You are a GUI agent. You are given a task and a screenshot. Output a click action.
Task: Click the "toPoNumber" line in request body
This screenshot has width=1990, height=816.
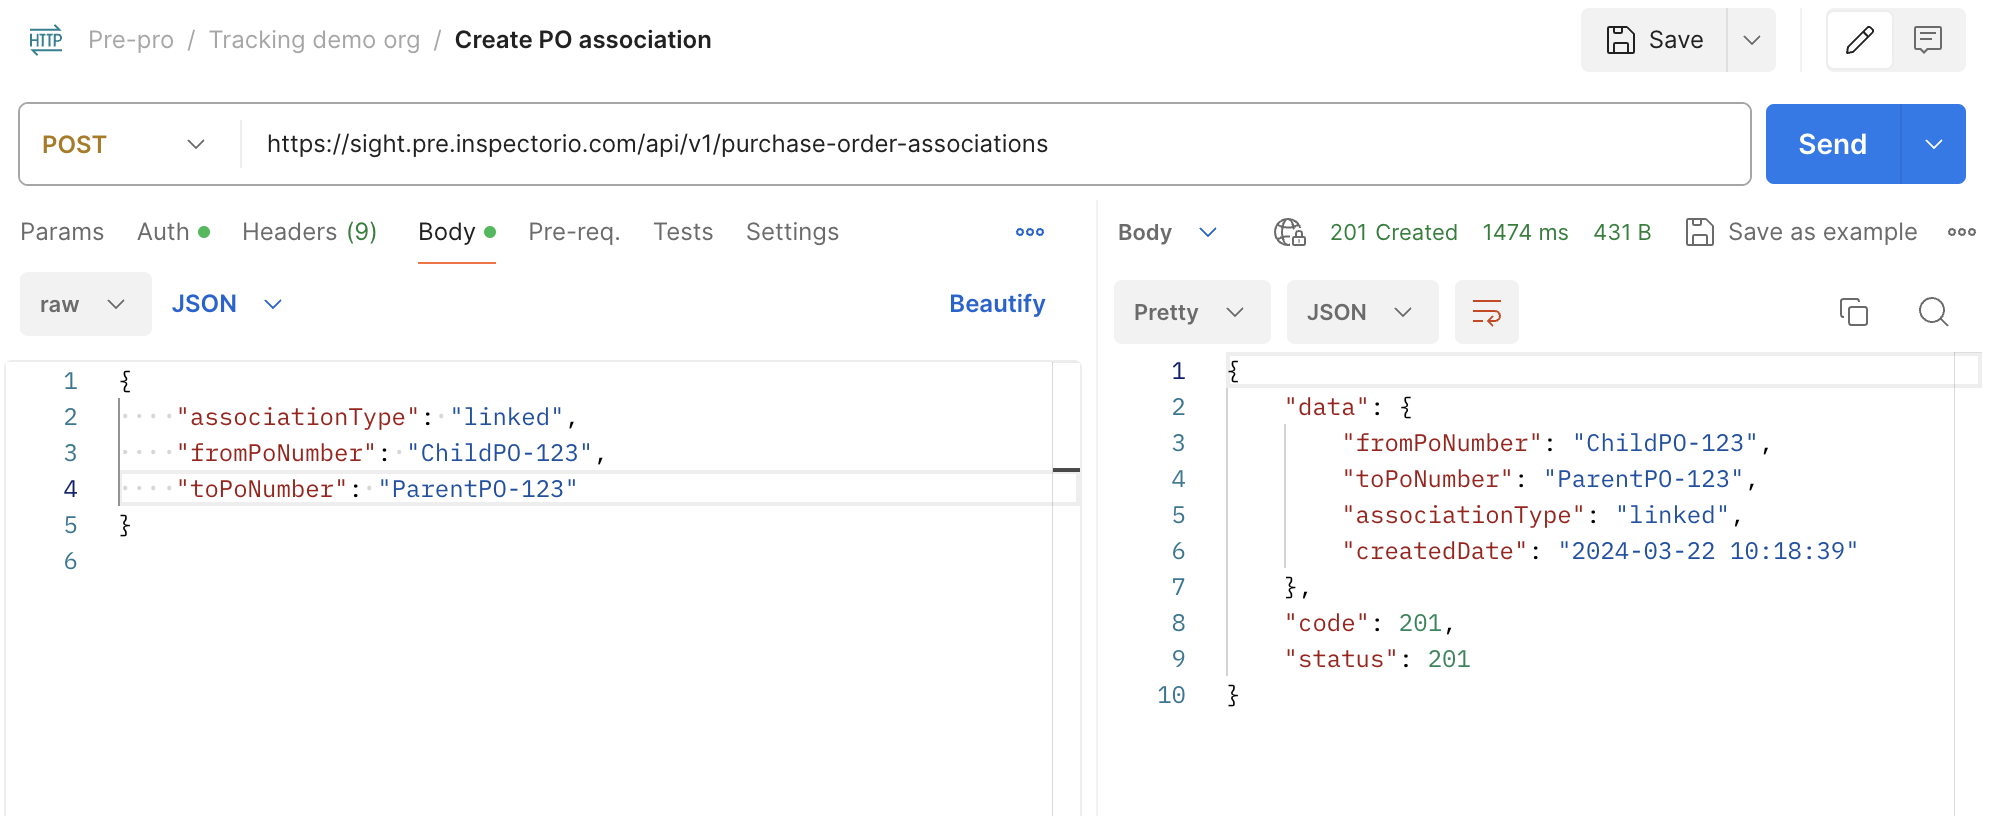pyautogui.click(x=377, y=489)
